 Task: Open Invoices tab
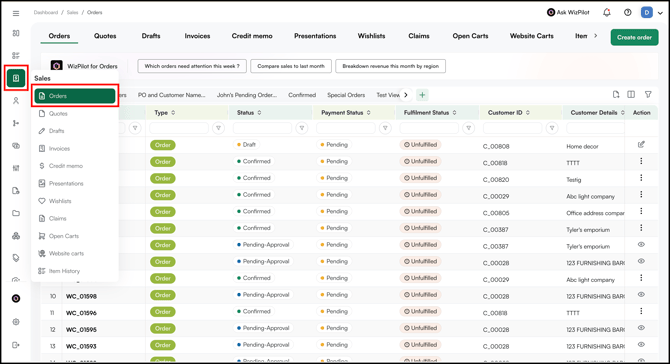click(197, 36)
